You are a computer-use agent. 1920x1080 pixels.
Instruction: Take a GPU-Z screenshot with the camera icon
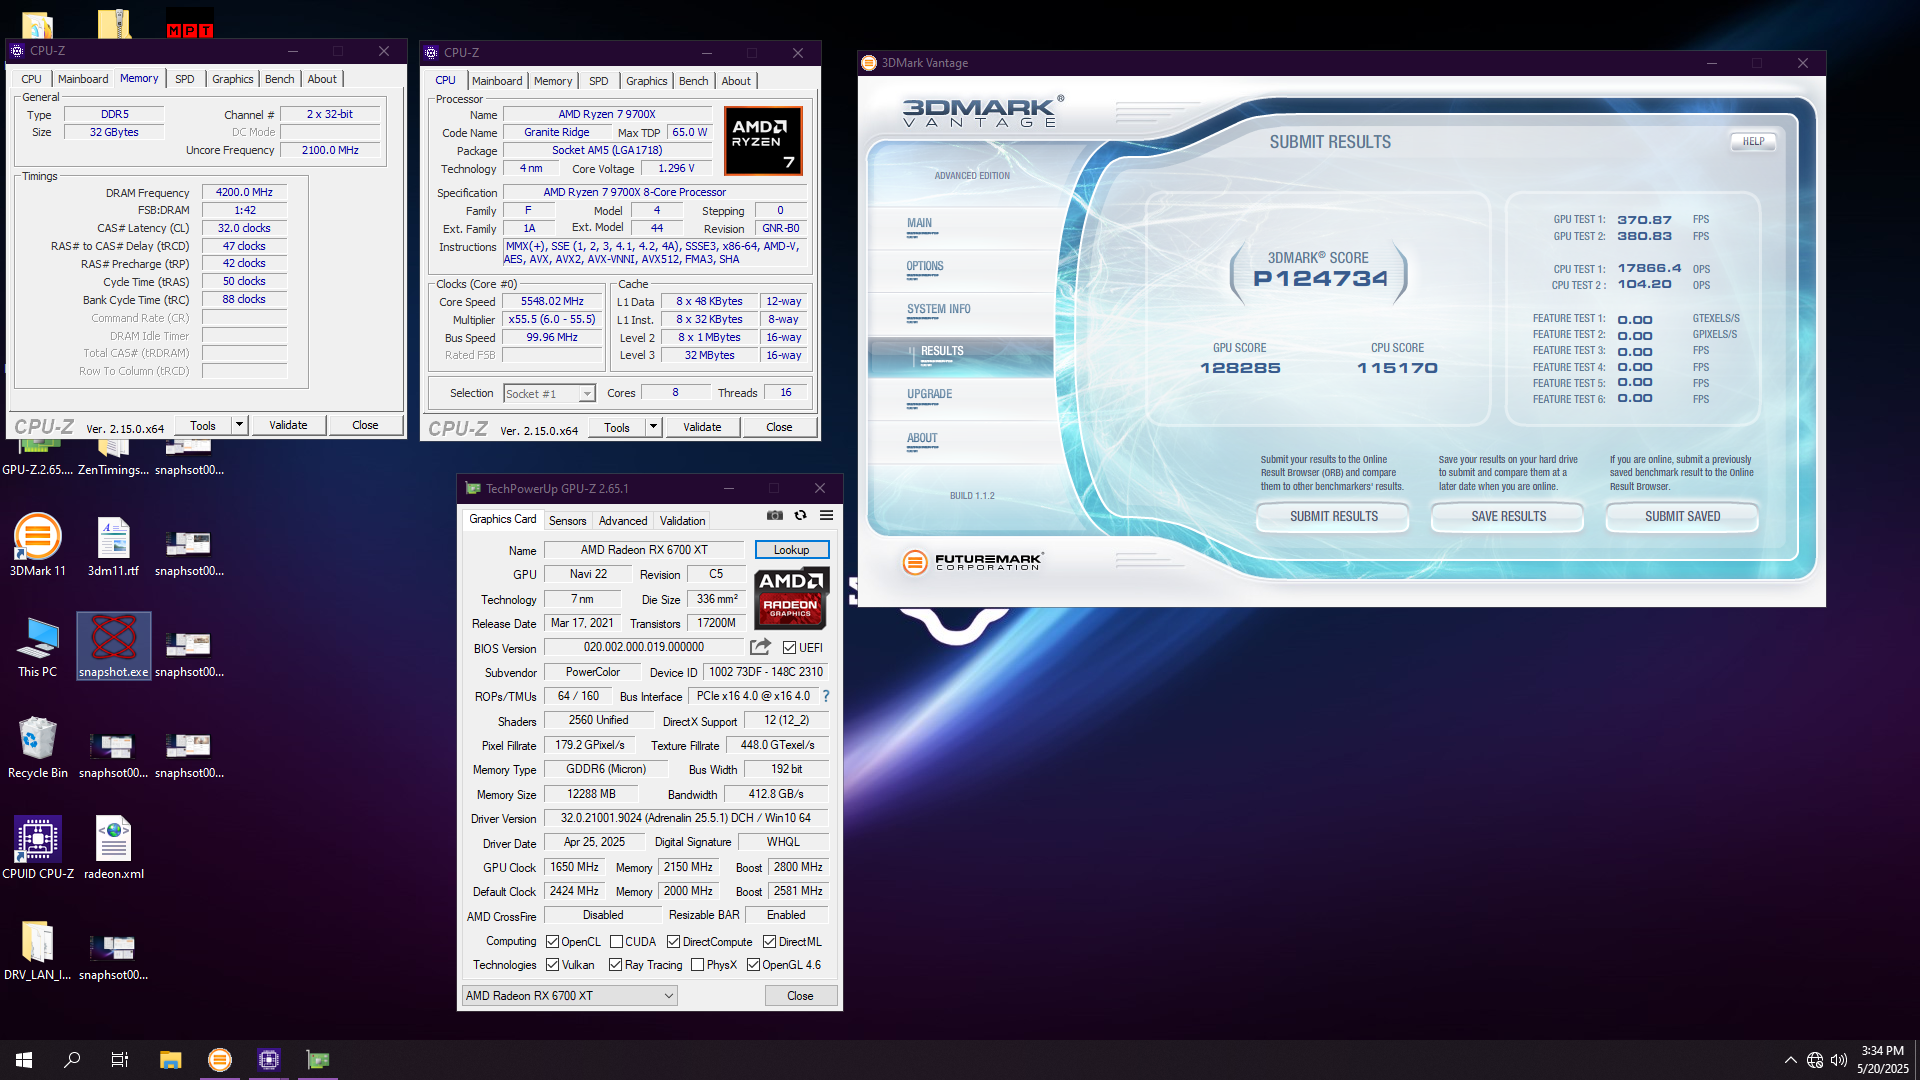pyautogui.click(x=775, y=516)
